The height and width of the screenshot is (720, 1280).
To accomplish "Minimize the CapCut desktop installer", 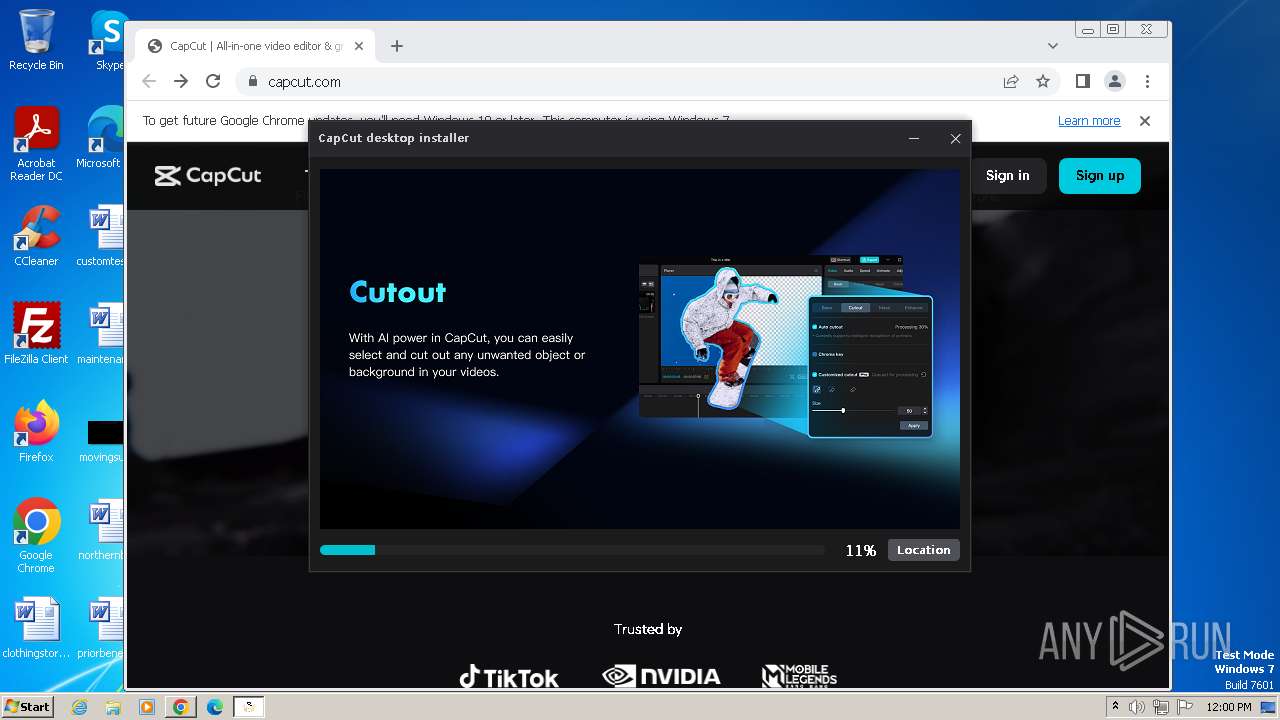I will pyautogui.click(x=914, y=139).
